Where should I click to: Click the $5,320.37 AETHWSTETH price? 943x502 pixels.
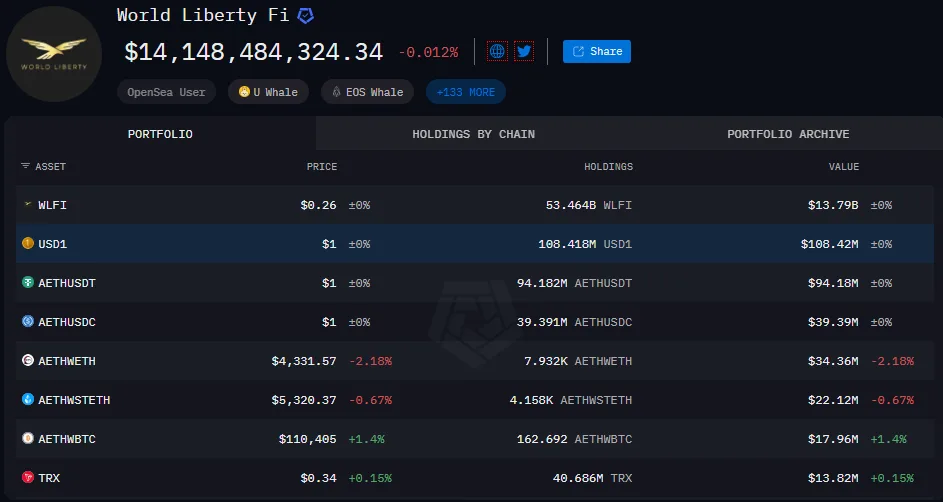point(304,400)
